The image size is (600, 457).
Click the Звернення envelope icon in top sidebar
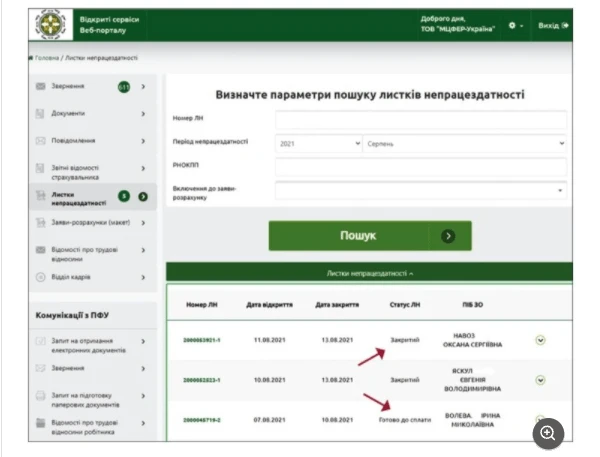pos(41,86)
